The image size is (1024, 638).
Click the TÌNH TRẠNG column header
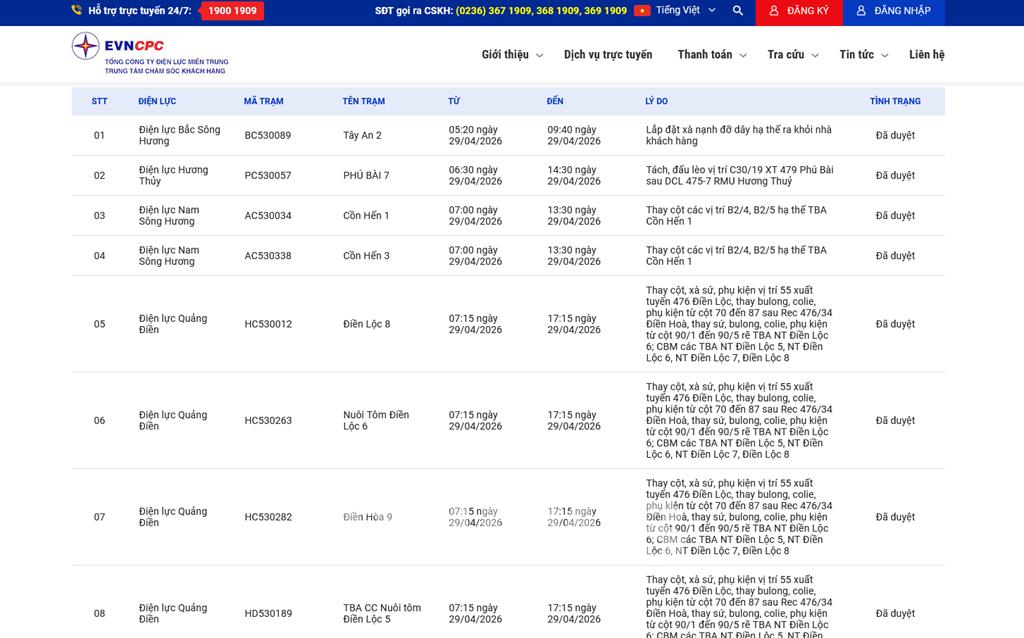tap(895, 101)
